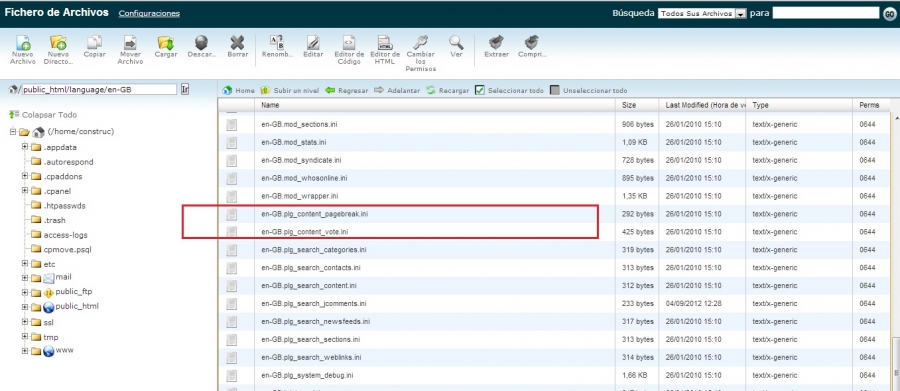Reload listing with Recargar

pos(448,90)
